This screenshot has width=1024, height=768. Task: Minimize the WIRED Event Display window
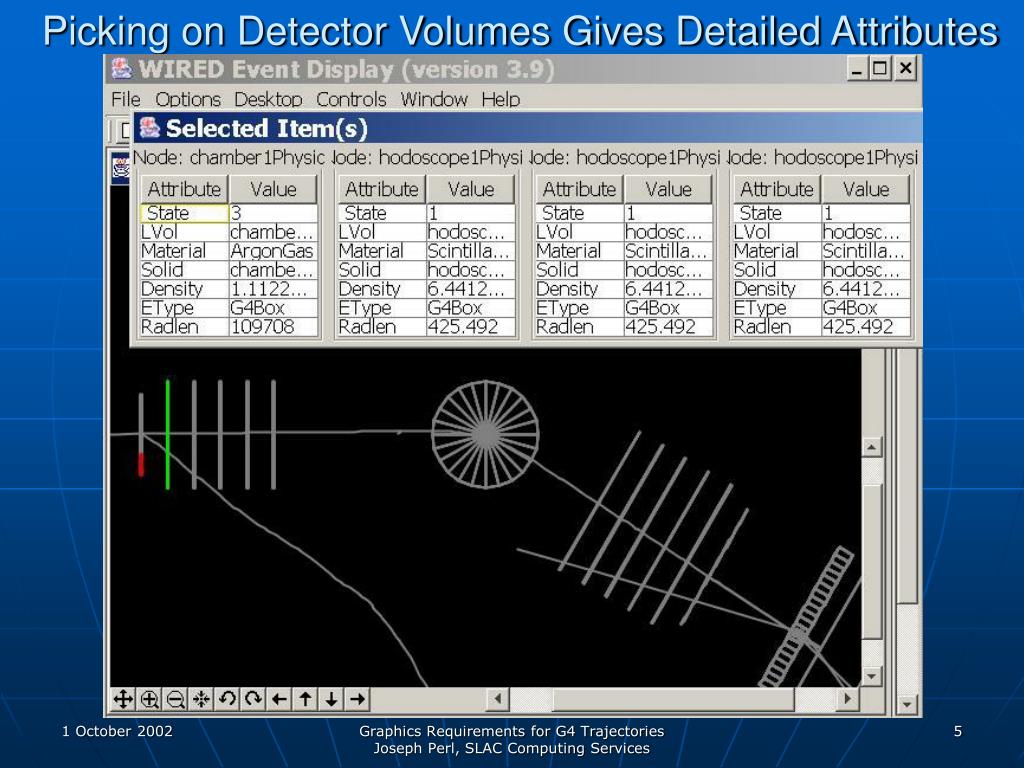tap(858, 68)
